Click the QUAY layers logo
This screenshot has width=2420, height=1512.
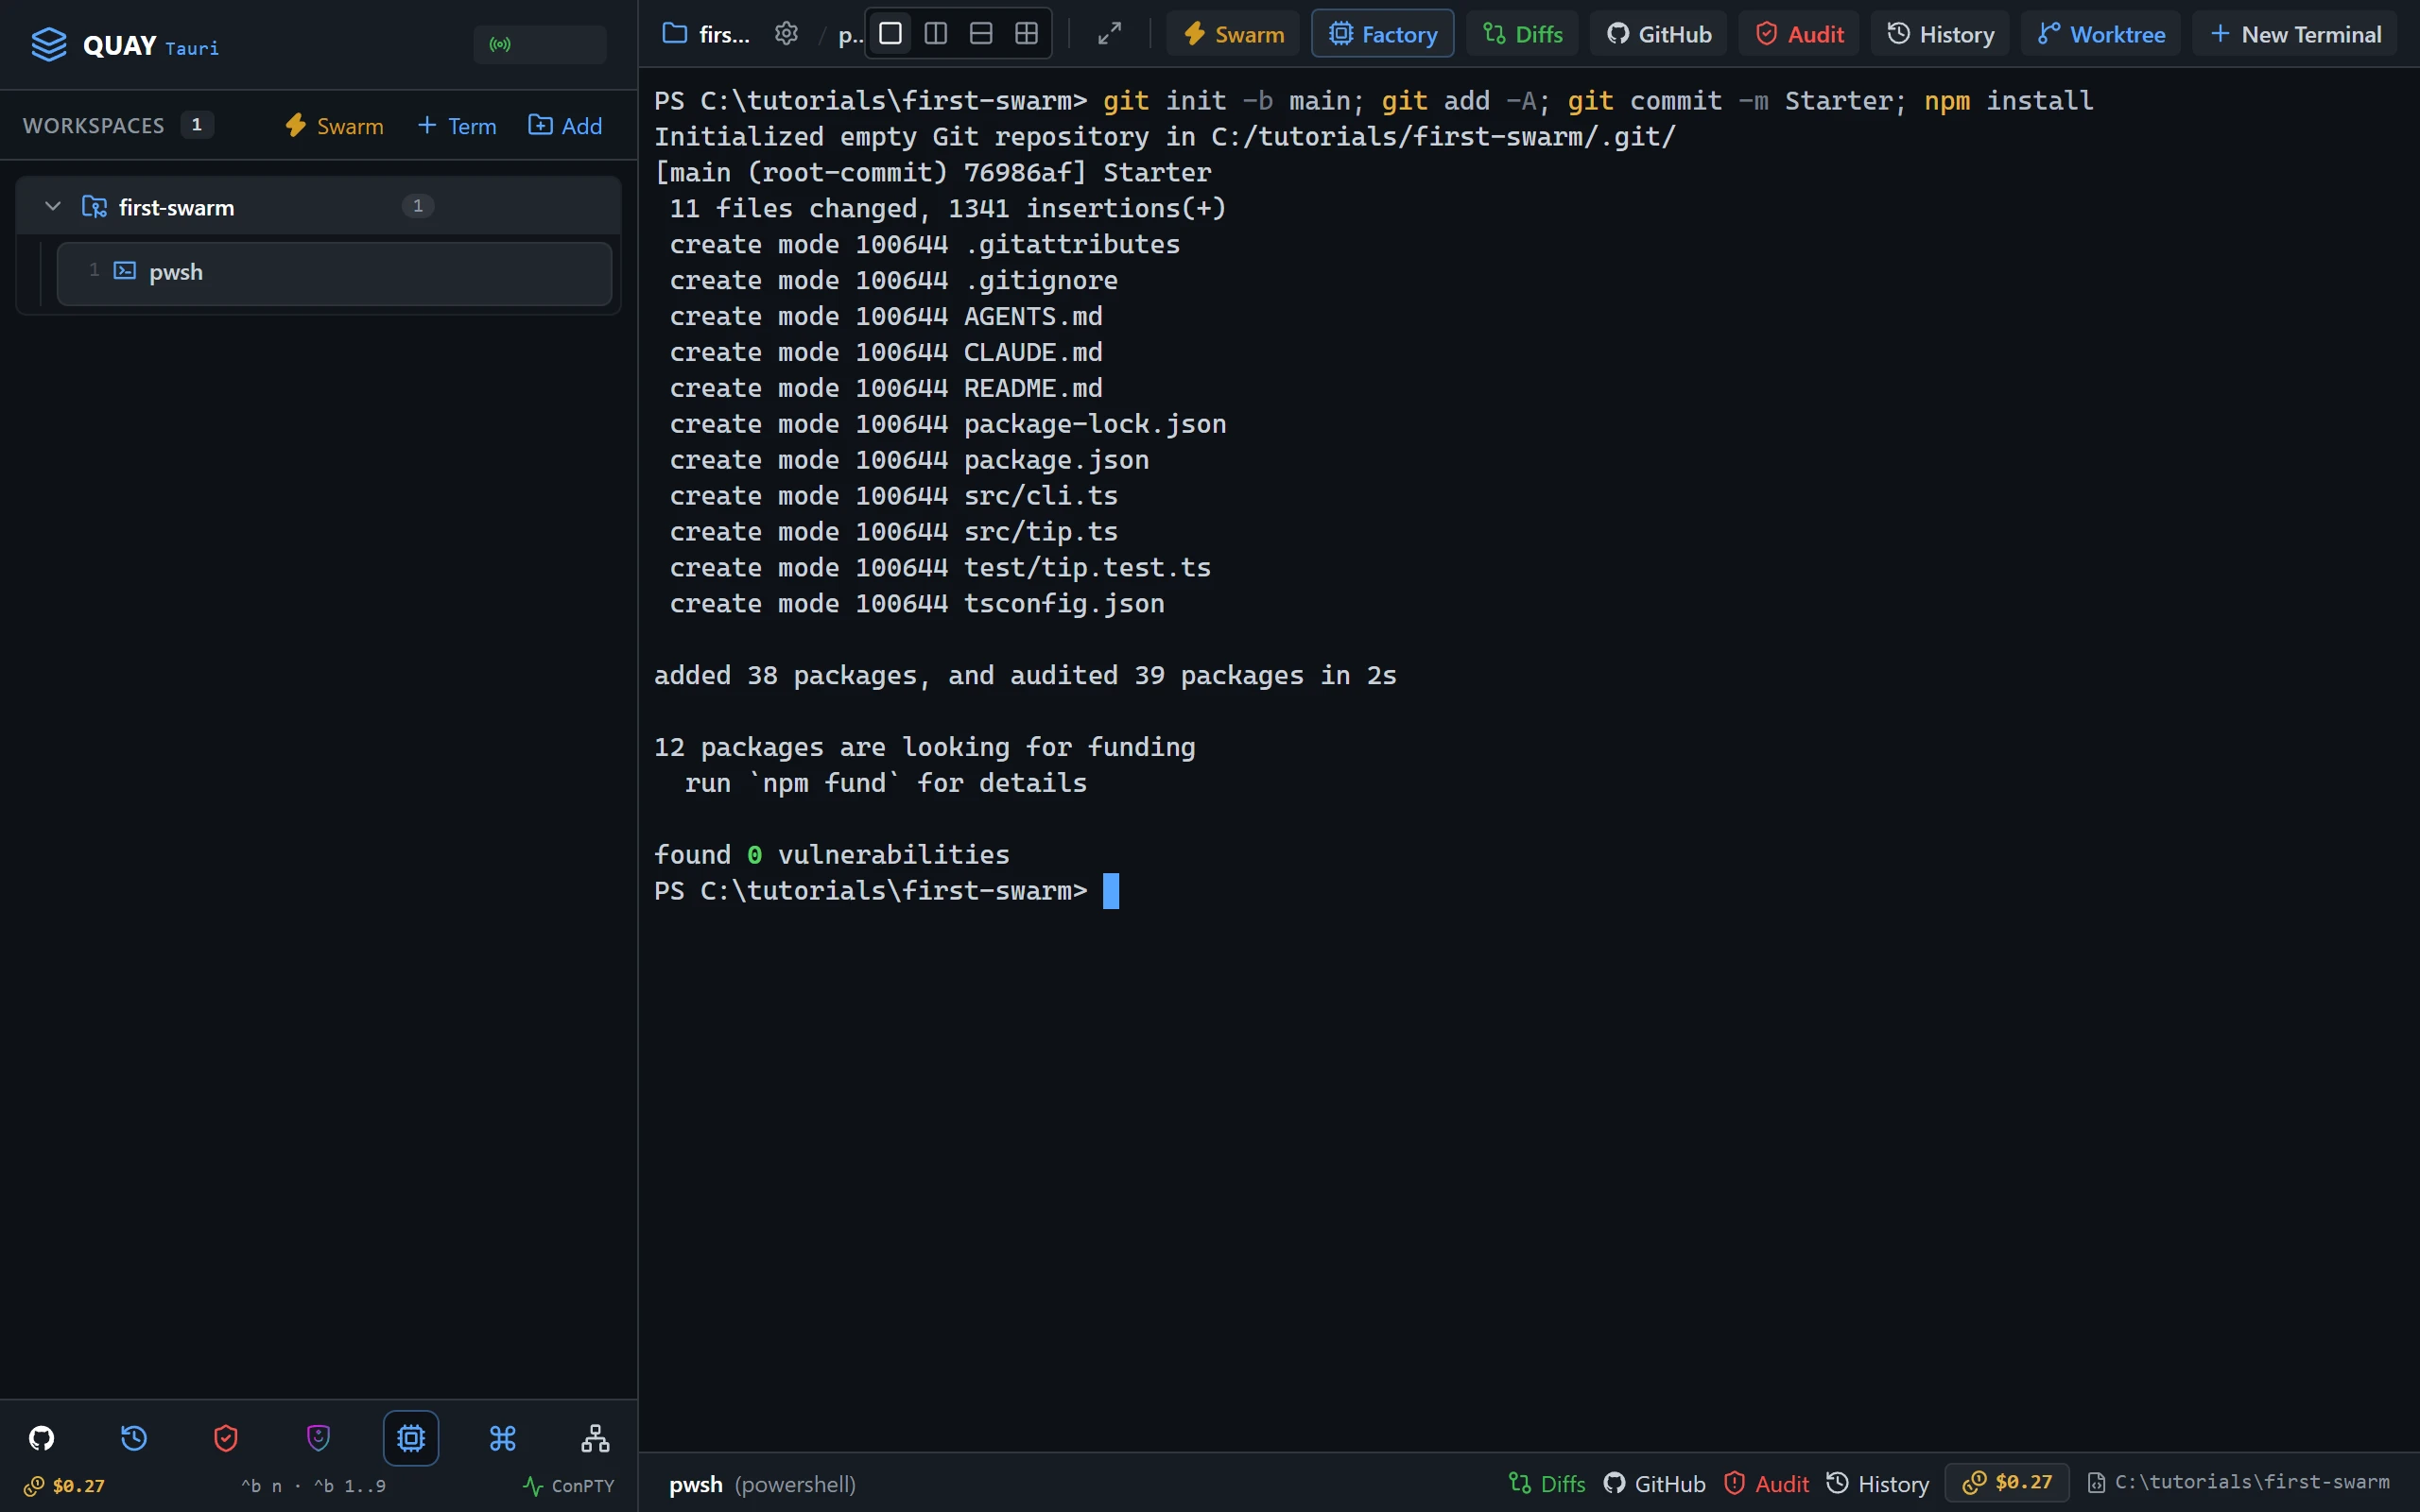pos(48,45)
